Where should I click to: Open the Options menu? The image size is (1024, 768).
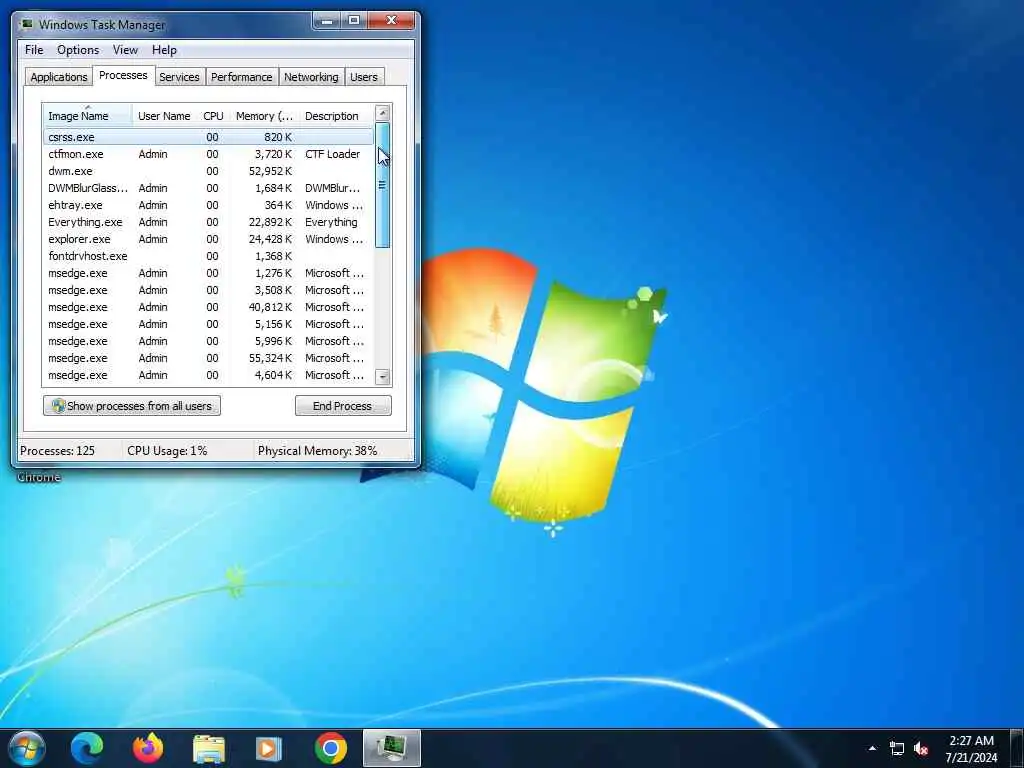coord(78,50)
